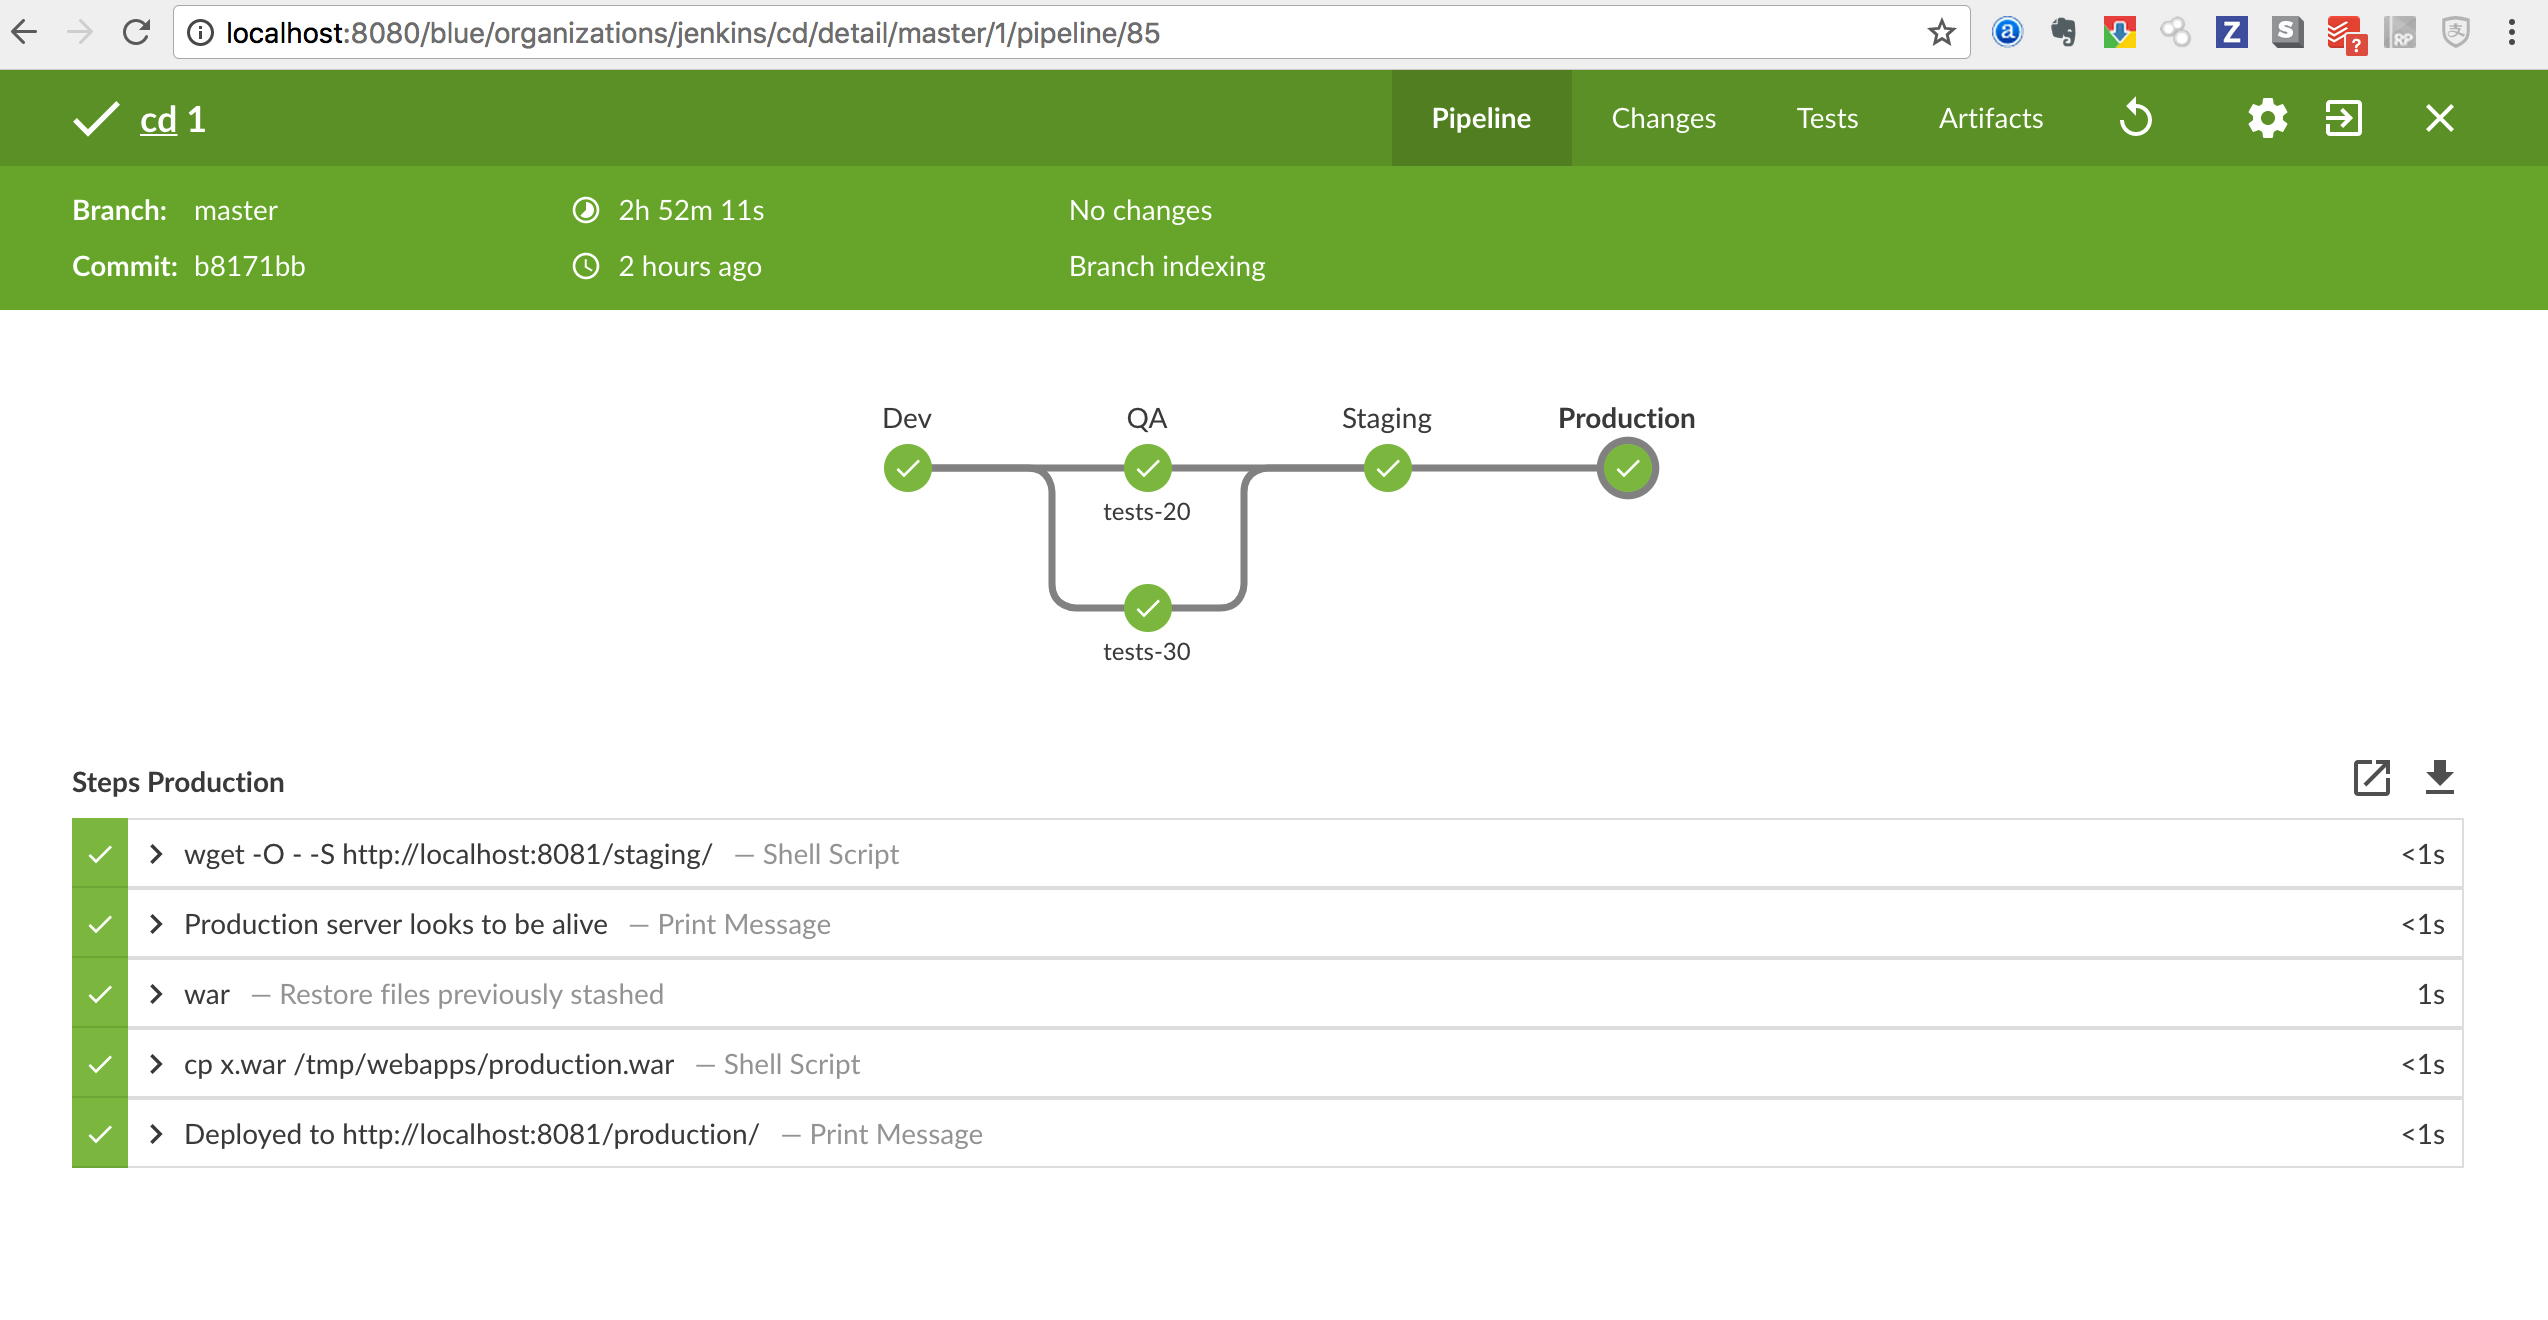This screenshot has width=2548, height=1320.
Task: Click the Evernote extension icon
Action: pos(2063,33)
